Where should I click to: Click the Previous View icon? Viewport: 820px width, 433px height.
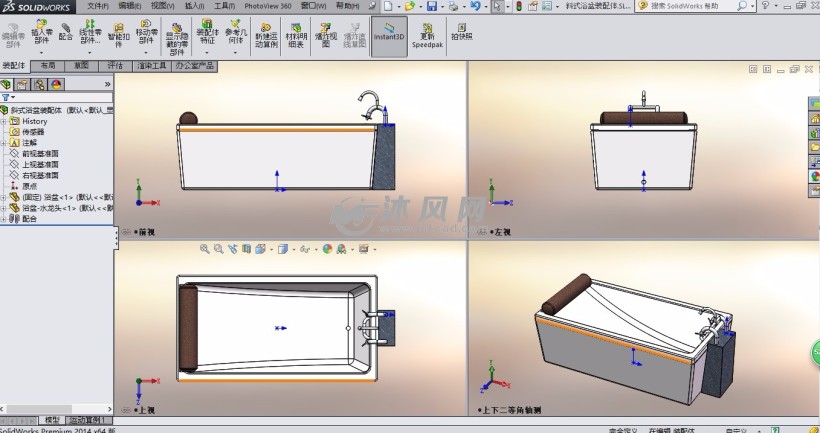tap(232, 249)
